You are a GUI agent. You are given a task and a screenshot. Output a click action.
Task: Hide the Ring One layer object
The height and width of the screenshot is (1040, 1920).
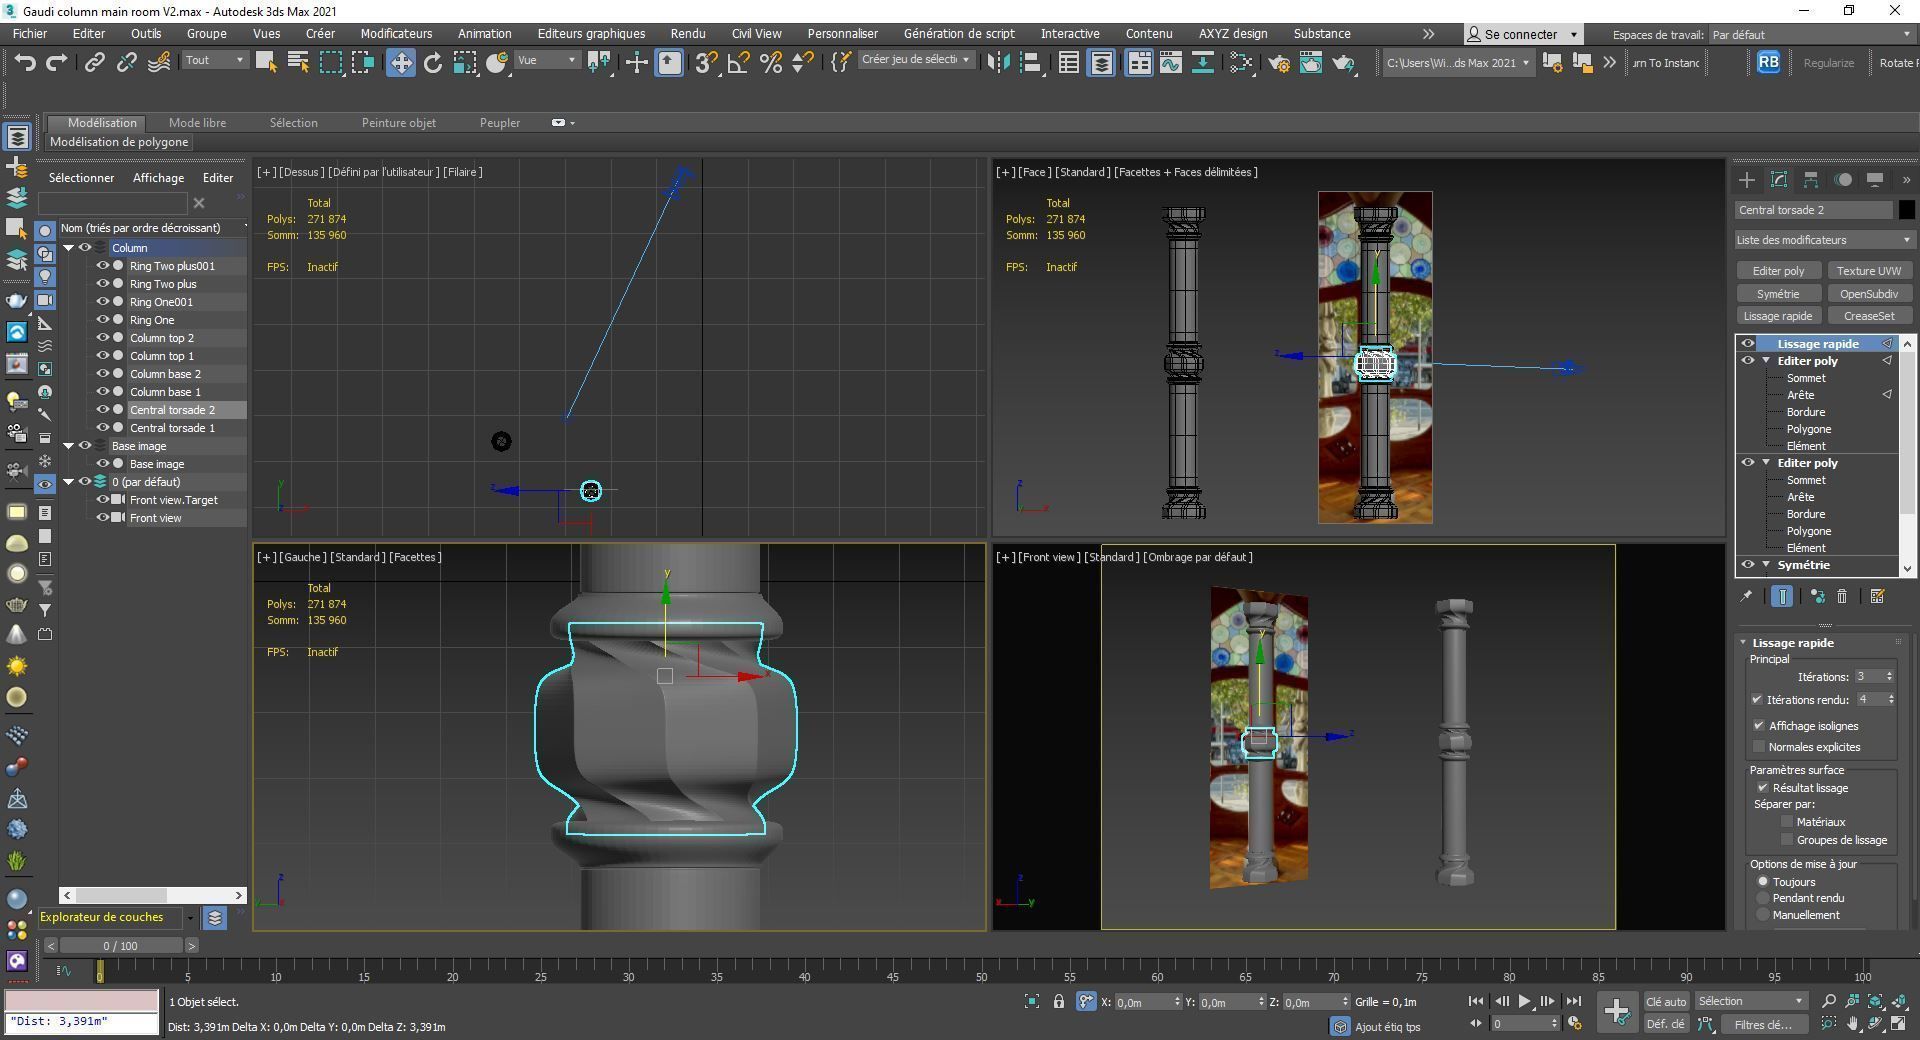tap(102, 320)
